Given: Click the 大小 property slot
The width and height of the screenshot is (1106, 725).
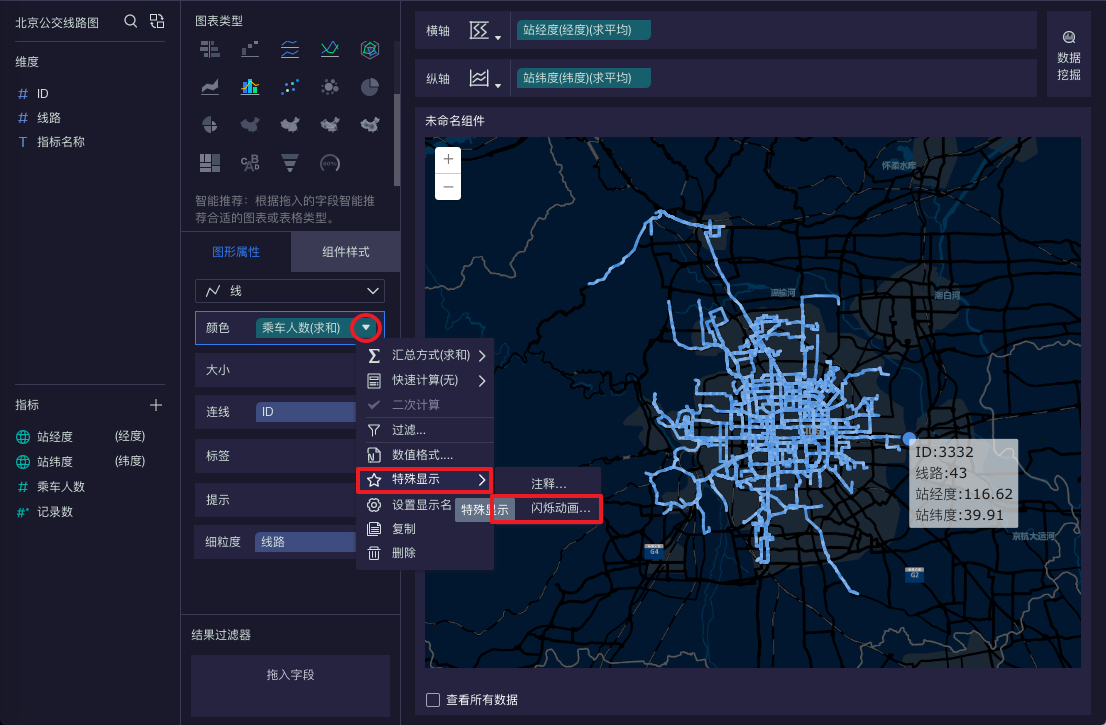Looking at the screenshot, I should [x=276, y=370].
